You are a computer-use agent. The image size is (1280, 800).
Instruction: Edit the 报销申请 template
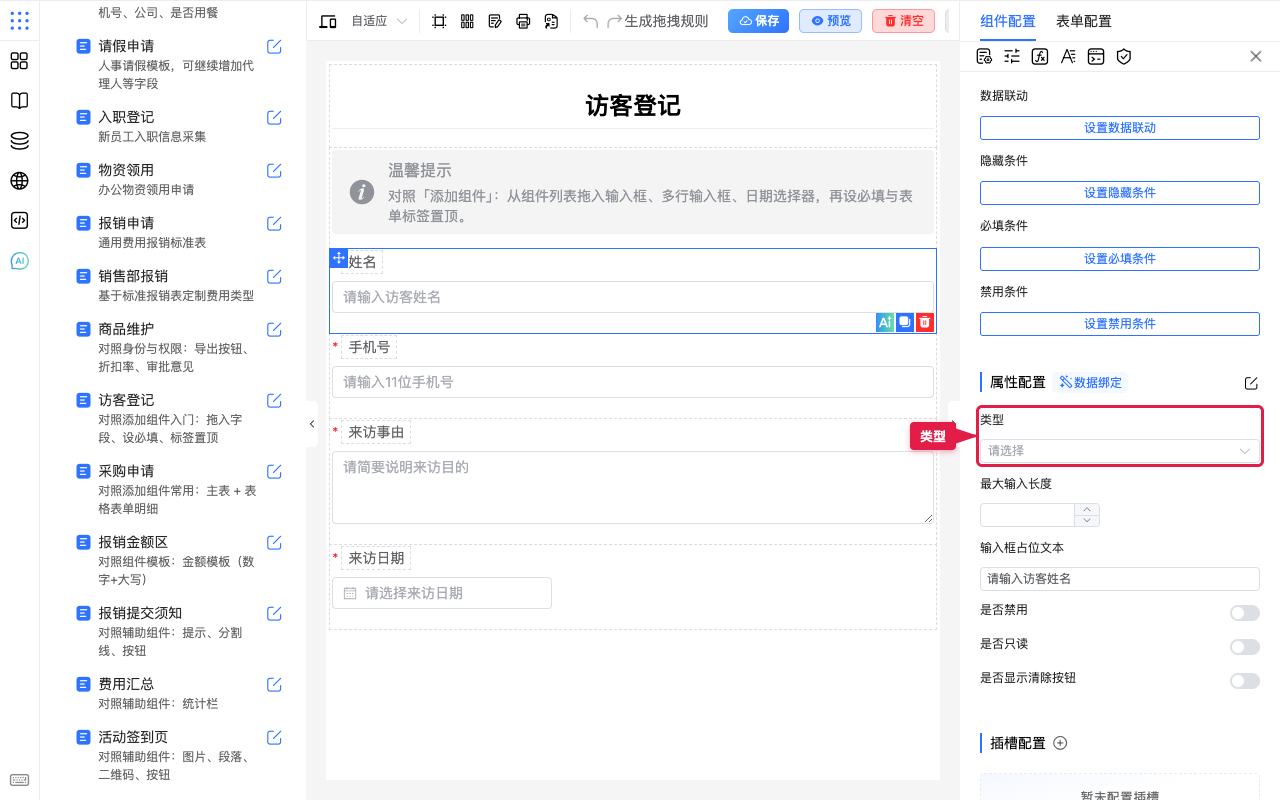pyautogui.click(x=274, y=223)
